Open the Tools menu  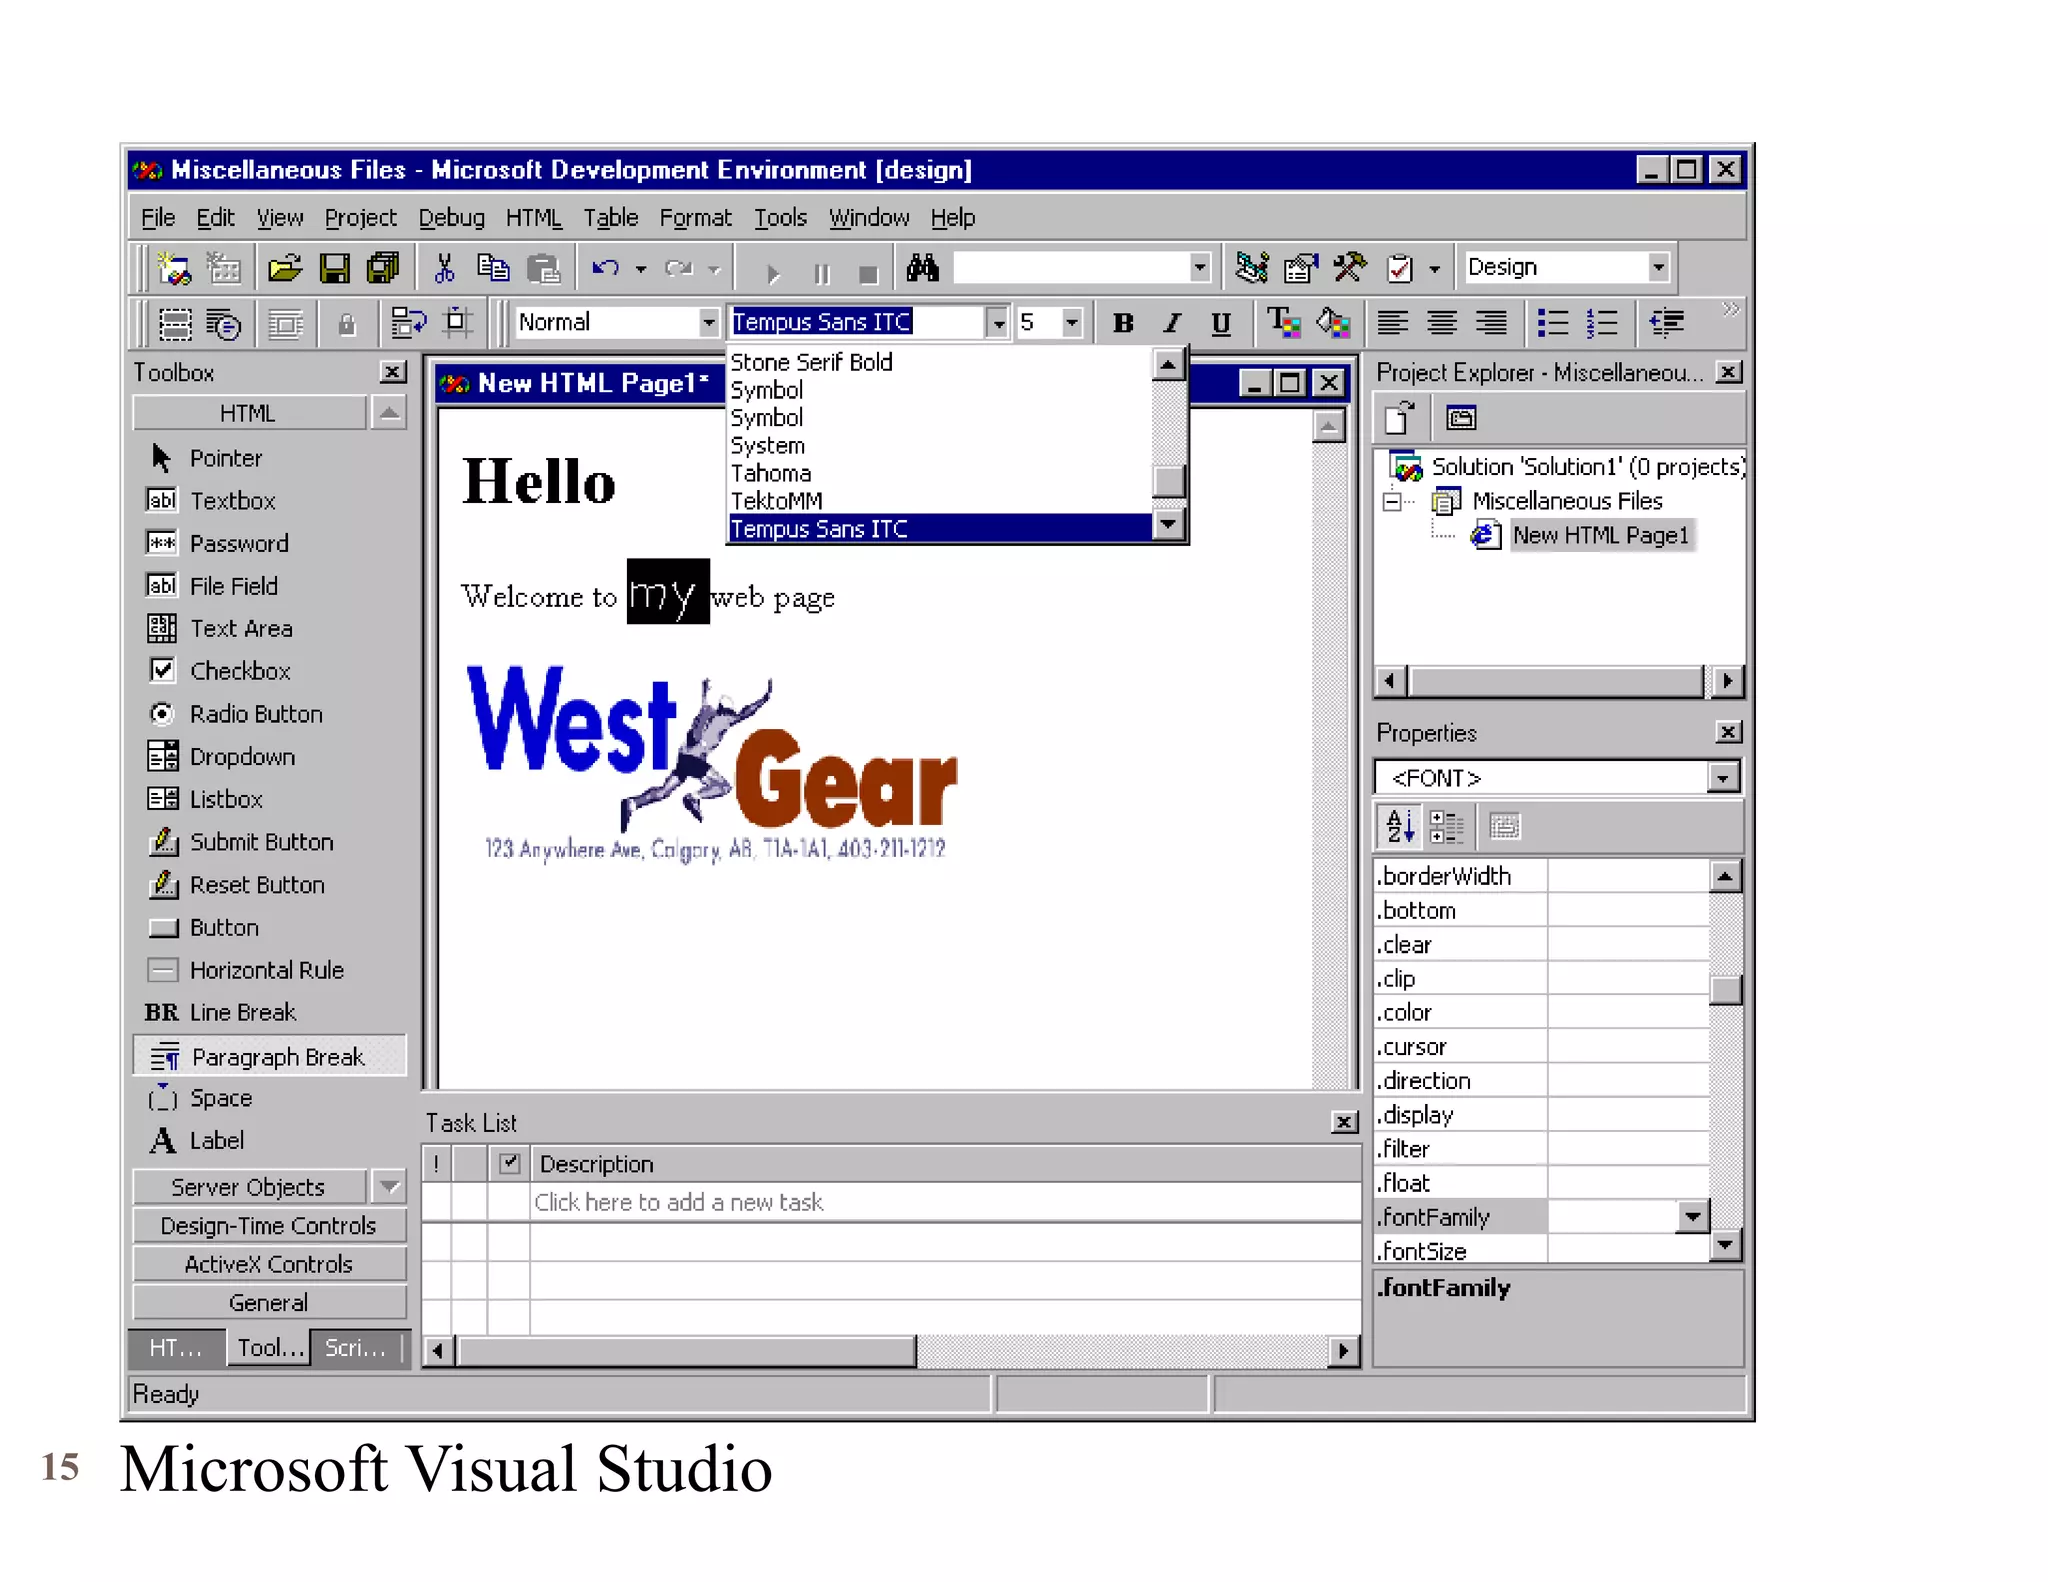click(780, 217)
